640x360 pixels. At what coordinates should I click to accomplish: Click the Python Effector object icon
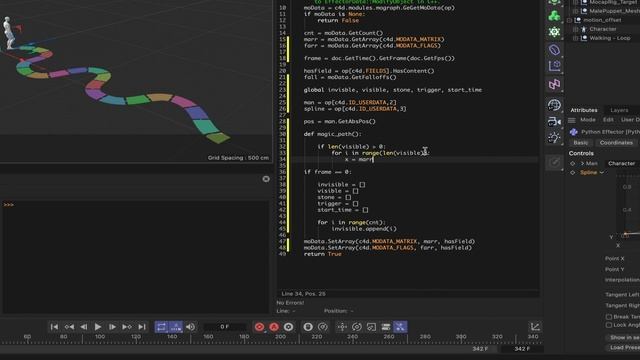(x=573, y=132)
